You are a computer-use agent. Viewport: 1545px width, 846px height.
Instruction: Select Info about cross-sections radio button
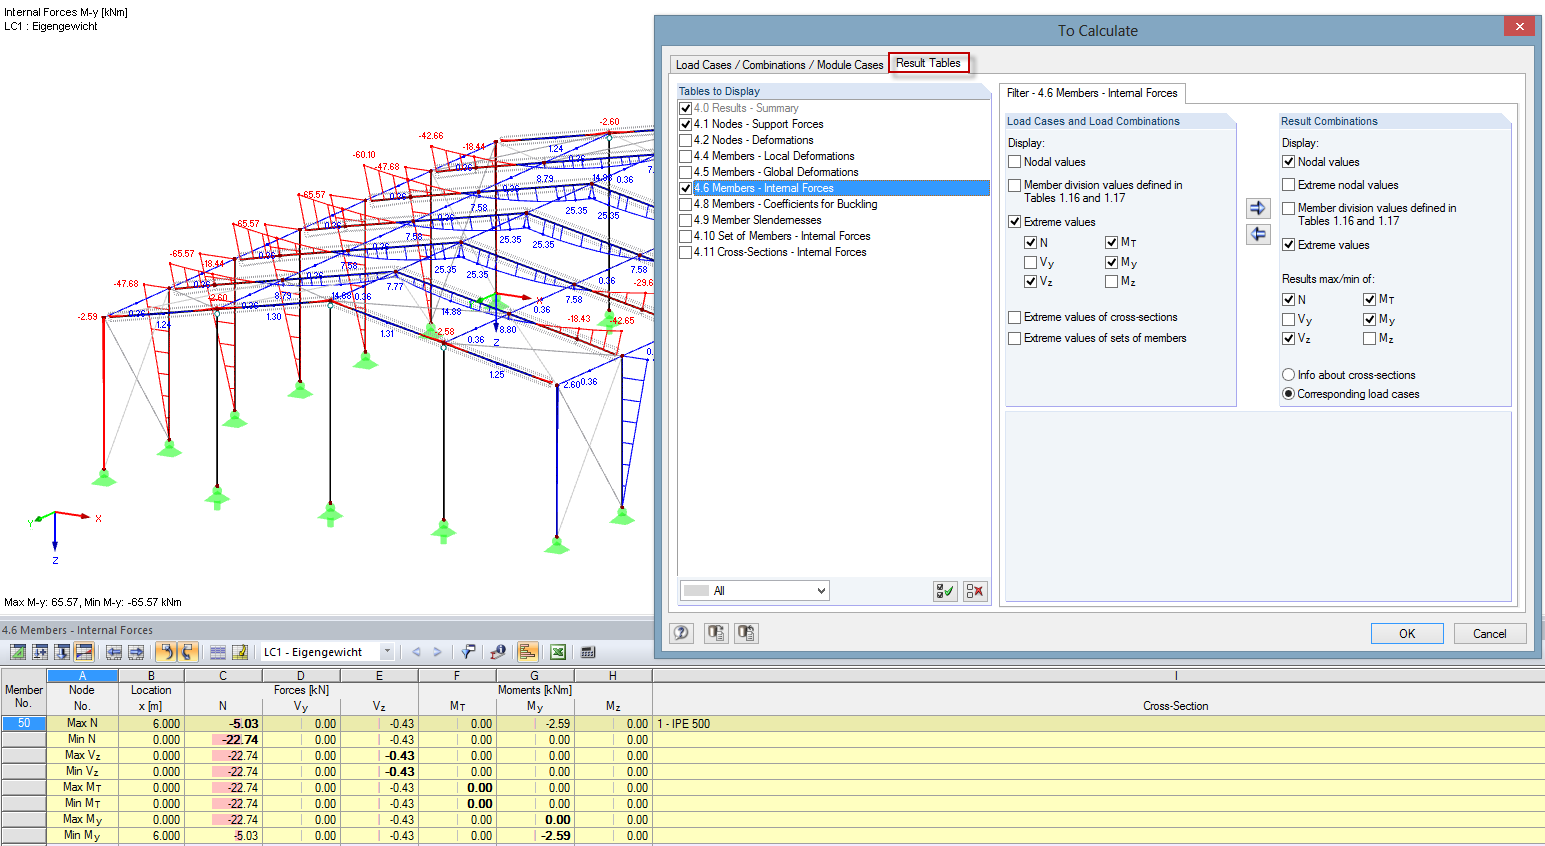(x=1289, y=375)
